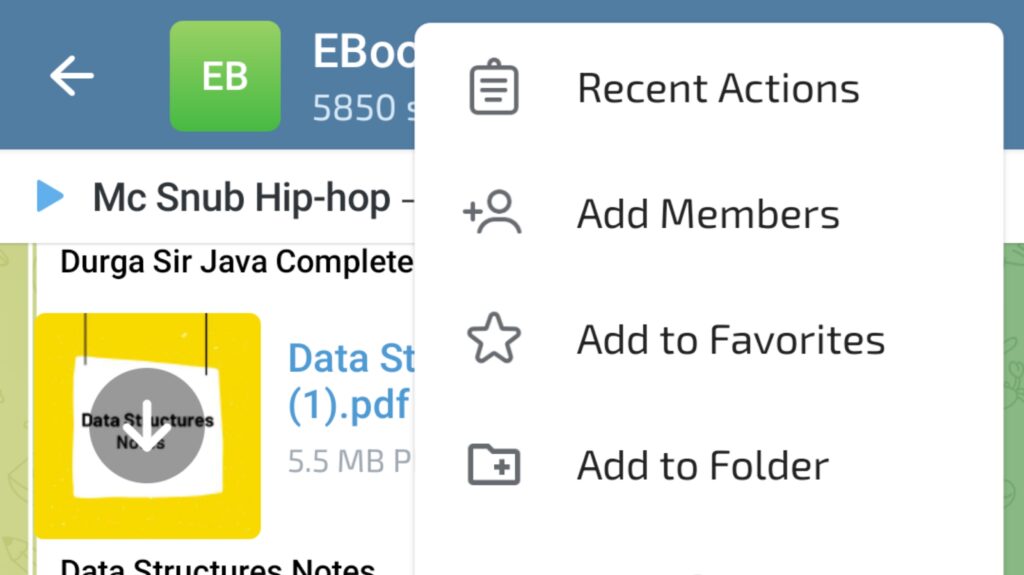Open the EBoo channel title
Image resolution: width=1024 pixels, height=575 pixels.
click(364, 51)
